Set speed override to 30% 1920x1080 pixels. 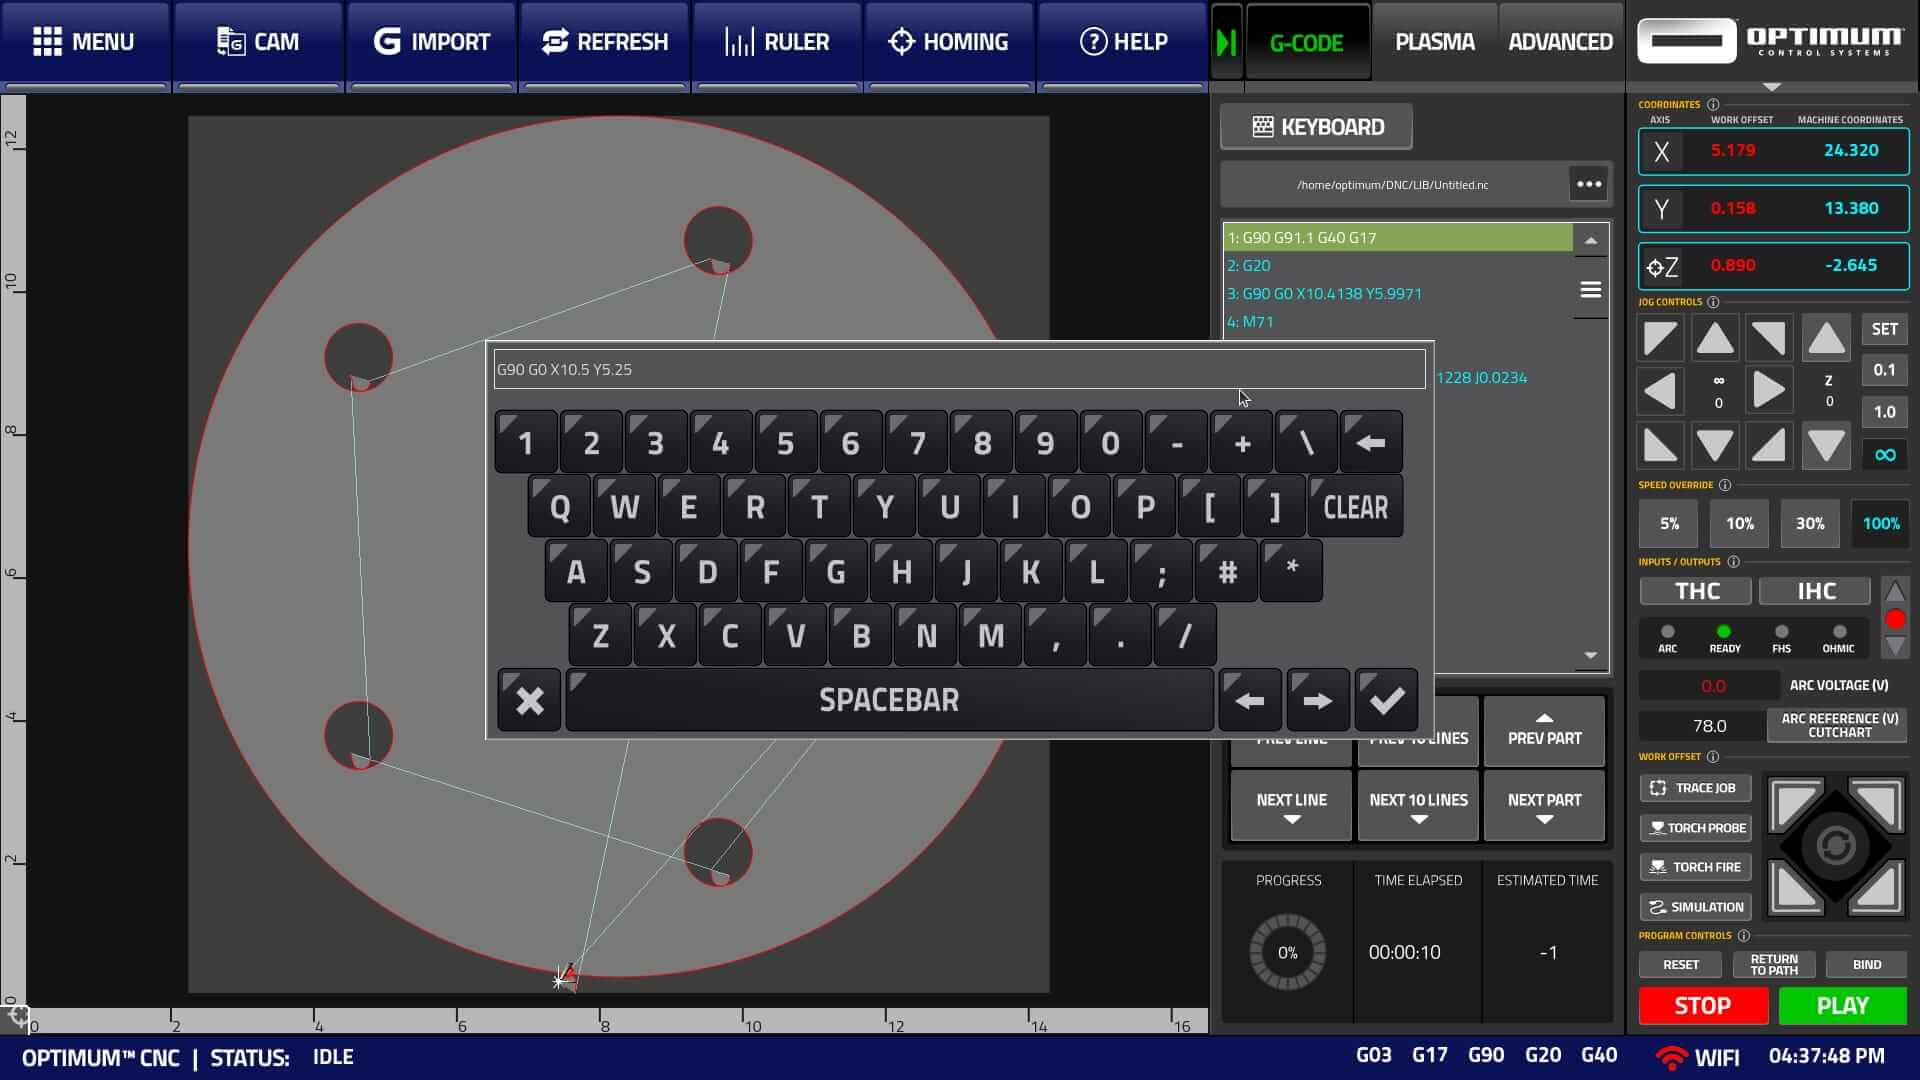tap(1809, 523)
